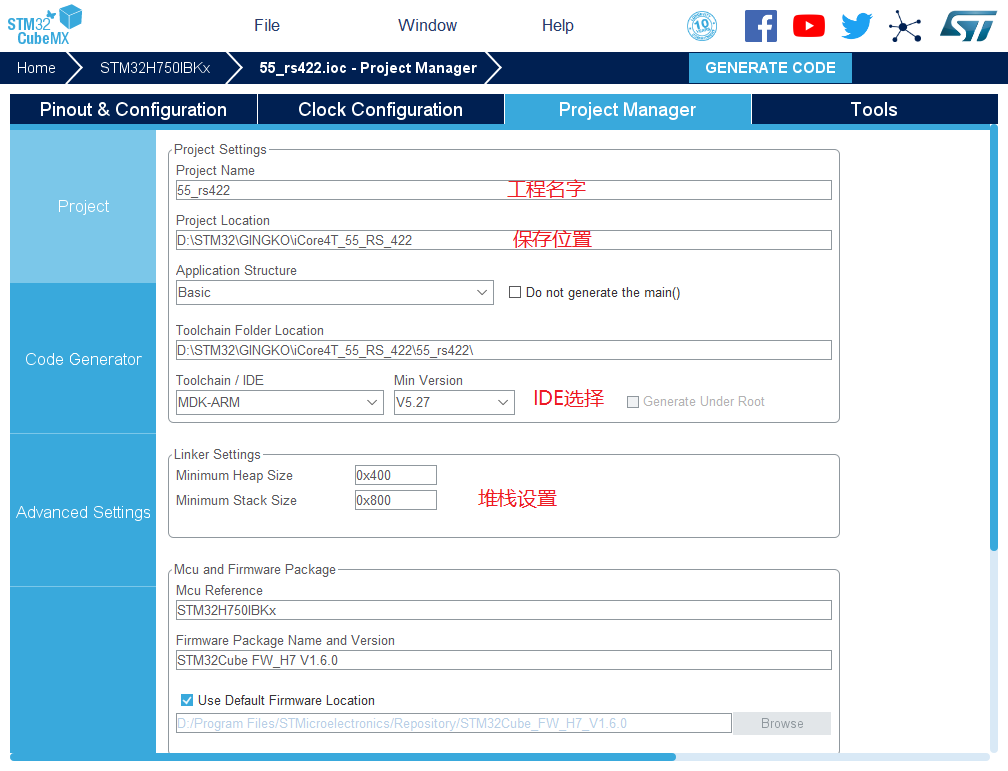1008x771 pixels.
Task: Click the Minimum Heap Size field
Action: pyautogui.click(x=395, y=476)
